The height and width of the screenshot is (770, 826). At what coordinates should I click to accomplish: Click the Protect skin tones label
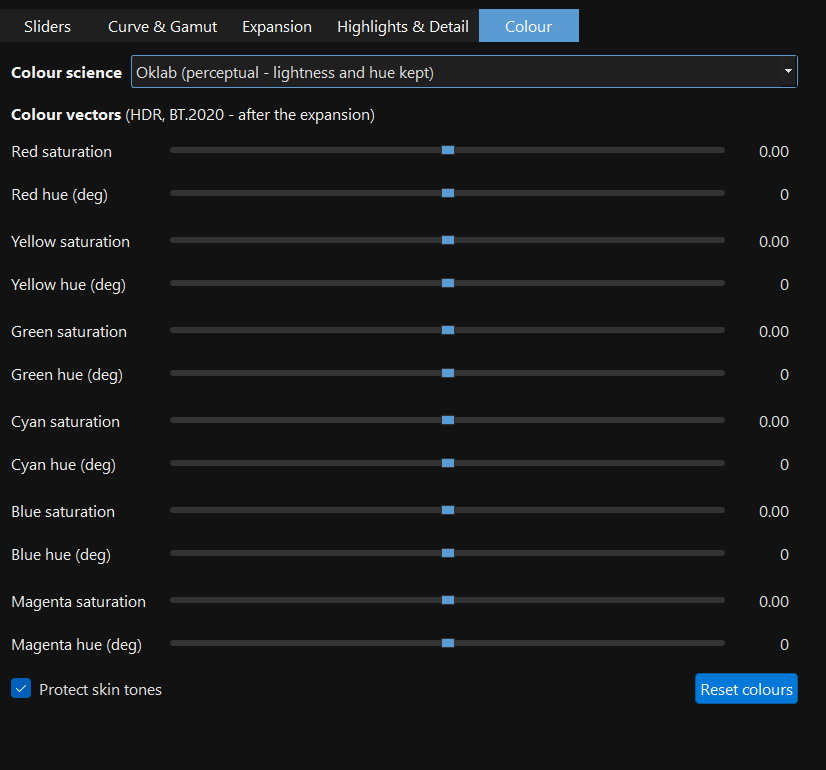tap(100, 689)
